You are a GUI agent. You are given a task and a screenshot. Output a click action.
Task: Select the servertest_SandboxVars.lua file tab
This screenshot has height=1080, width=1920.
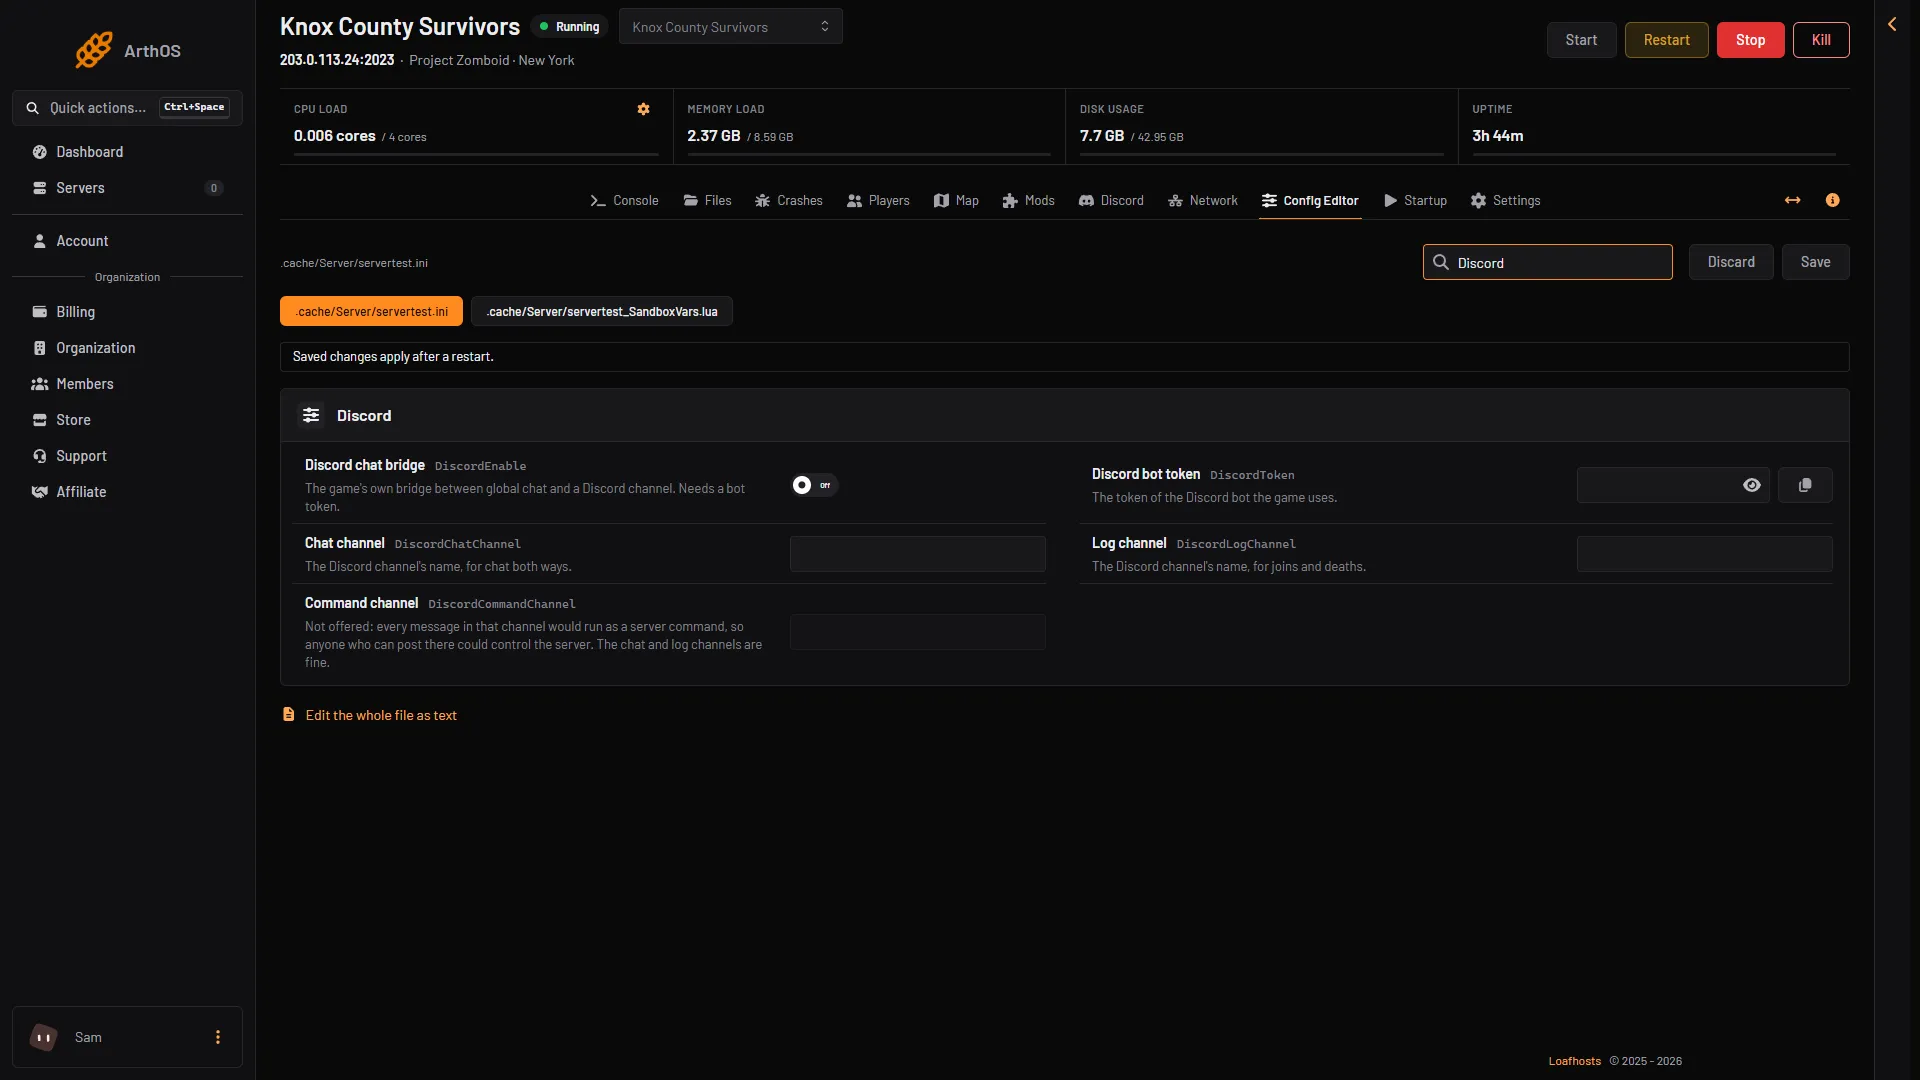click(602, 312)
